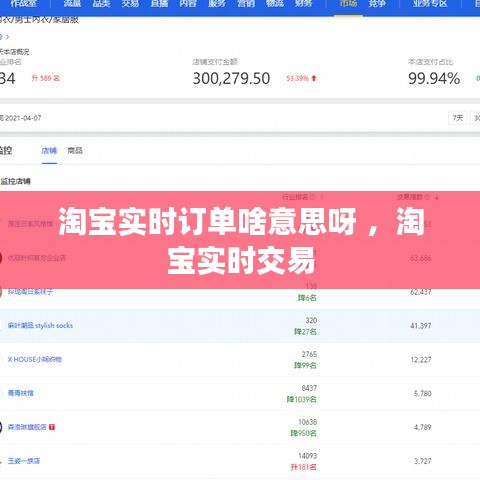The image size is (480, 480).
Task: Open the 业务专区 menu item
Action: [x=430, y=4]
